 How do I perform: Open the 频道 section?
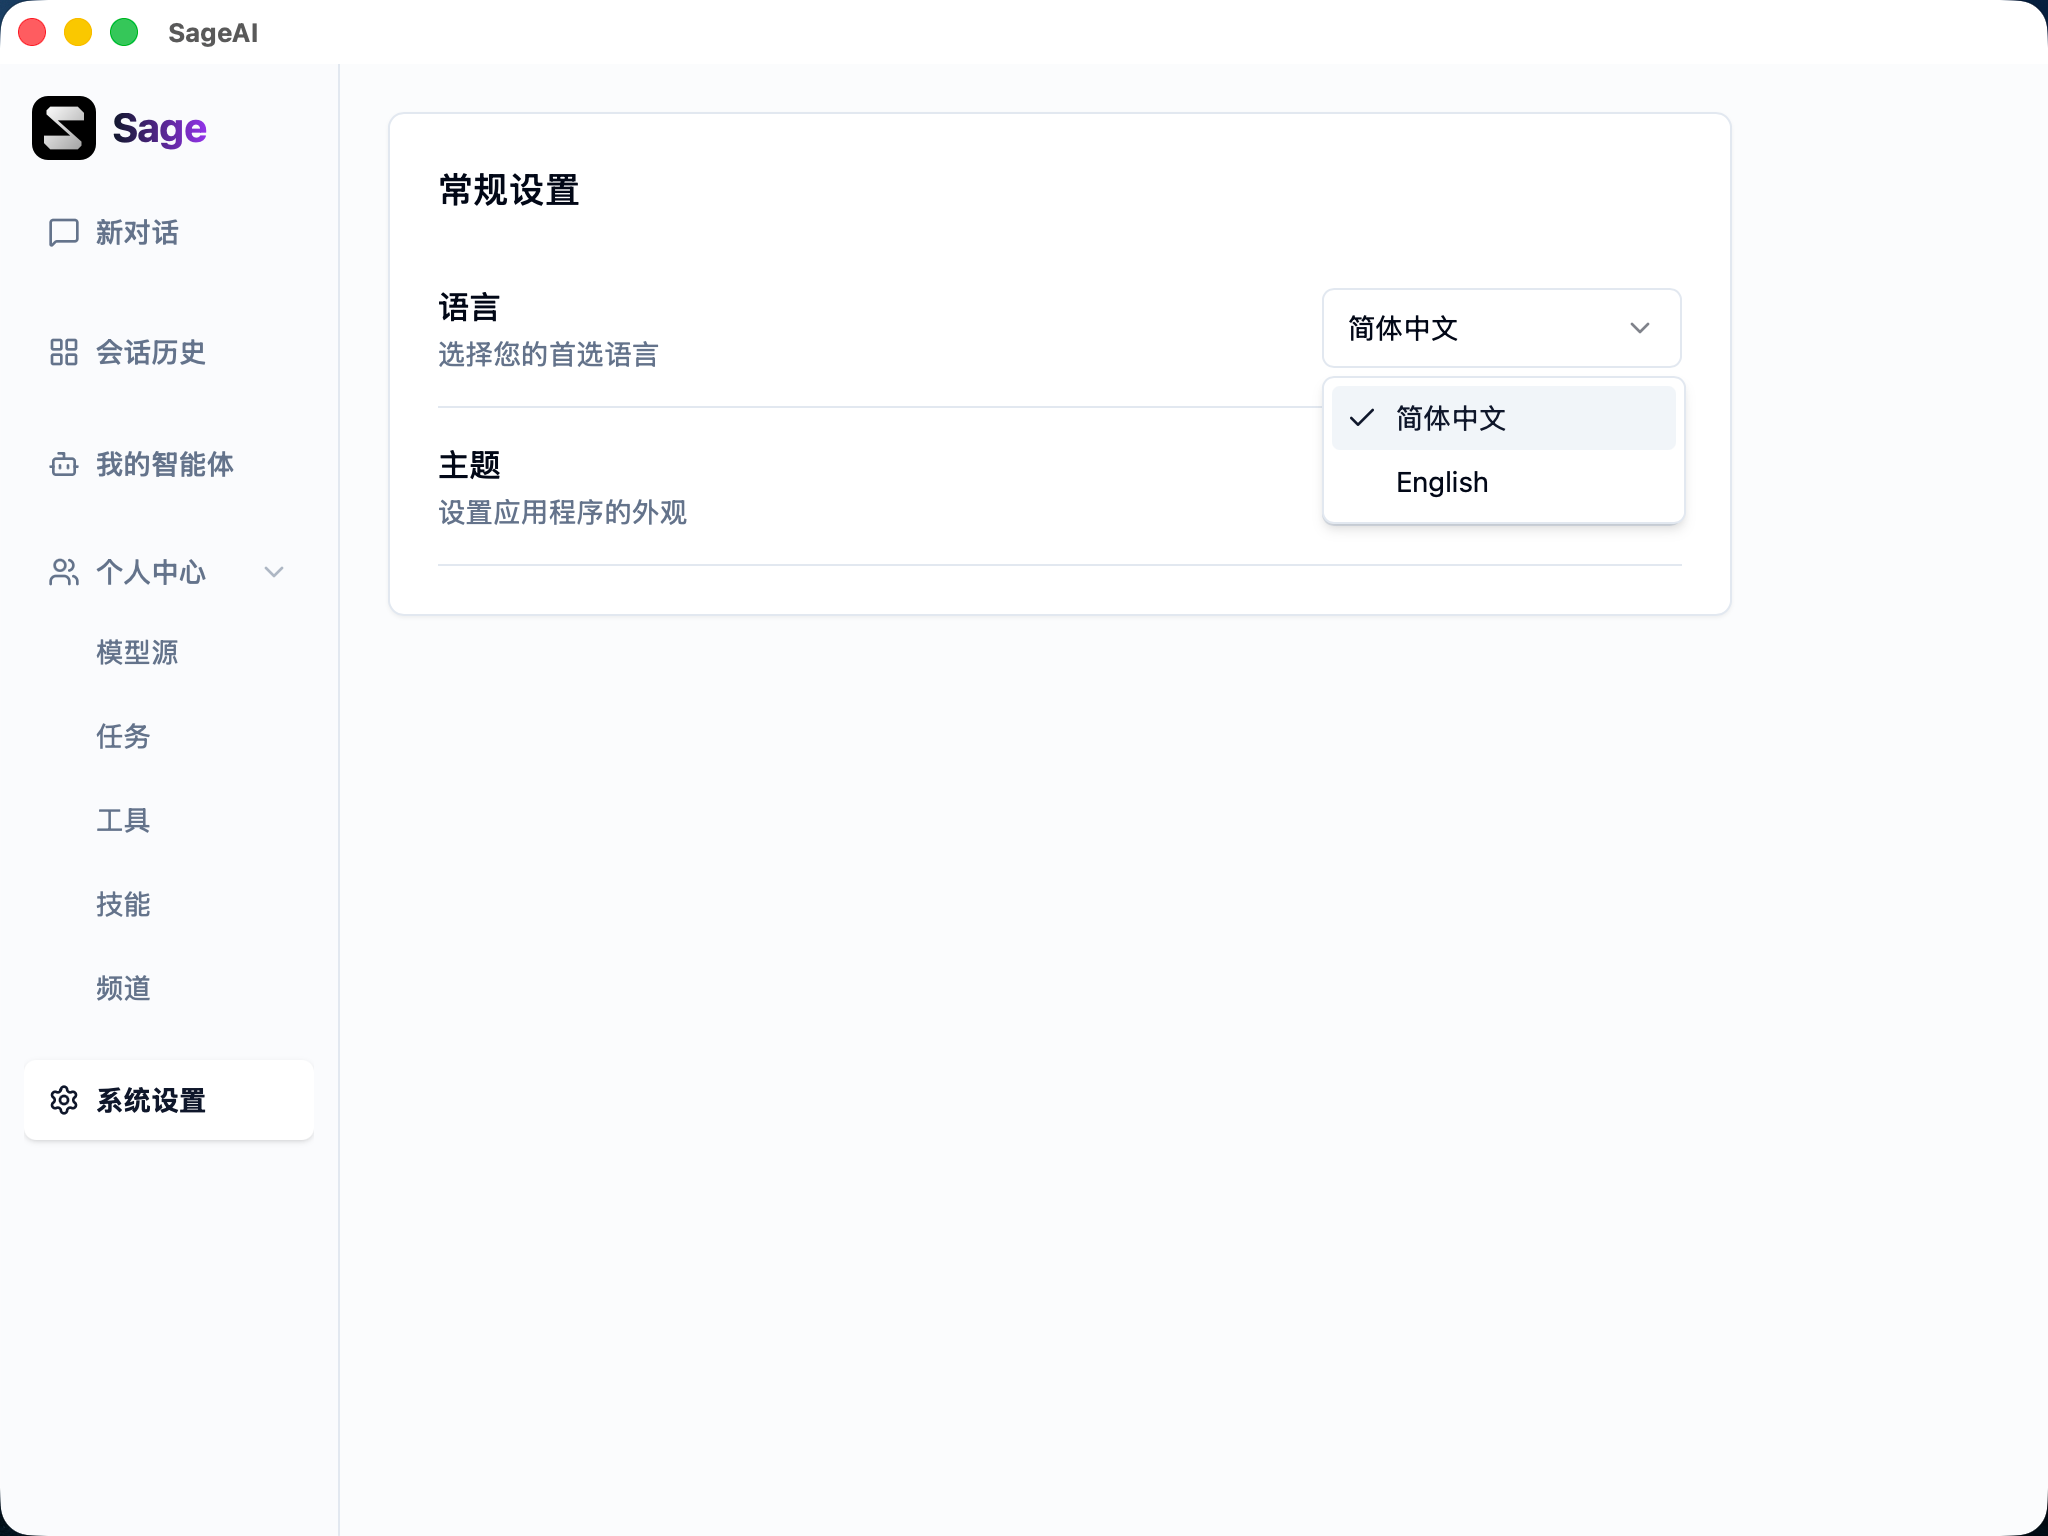(123, 989)
